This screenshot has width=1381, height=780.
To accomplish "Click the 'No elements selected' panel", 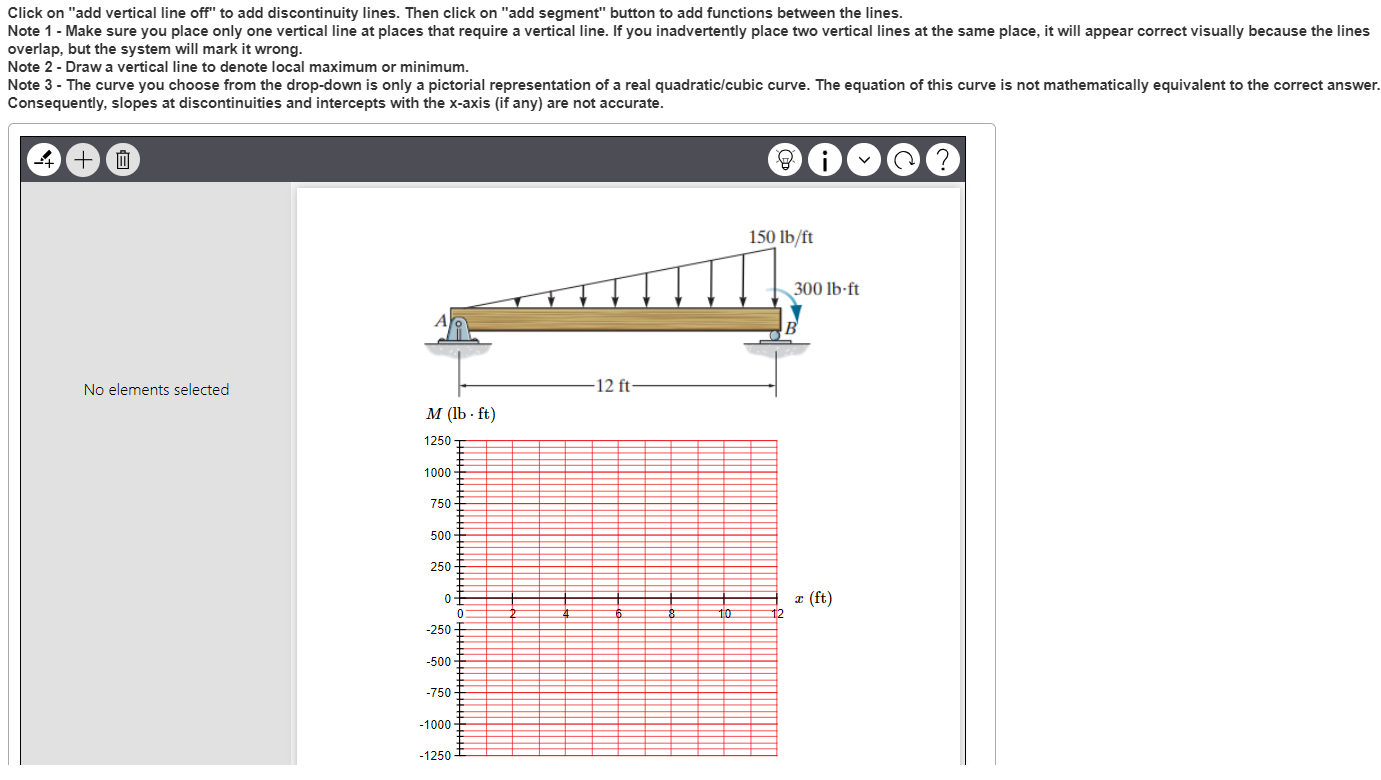I will tap(156, 390).
